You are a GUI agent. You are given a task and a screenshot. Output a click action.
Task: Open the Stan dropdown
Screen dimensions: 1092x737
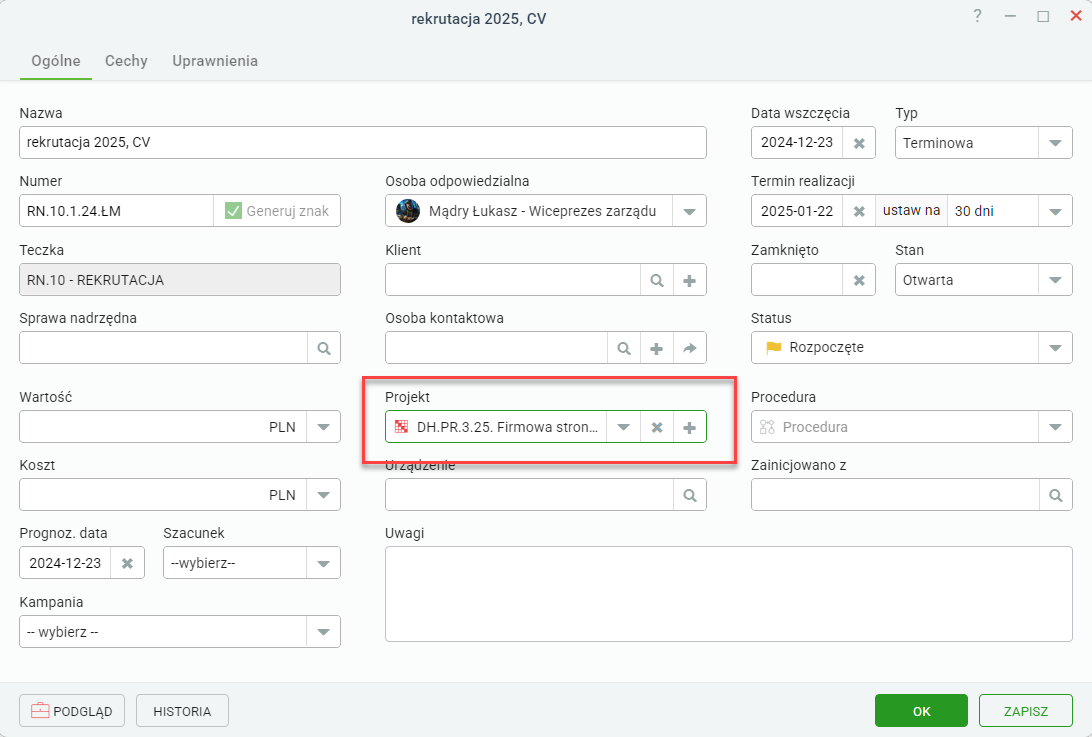1055,280
